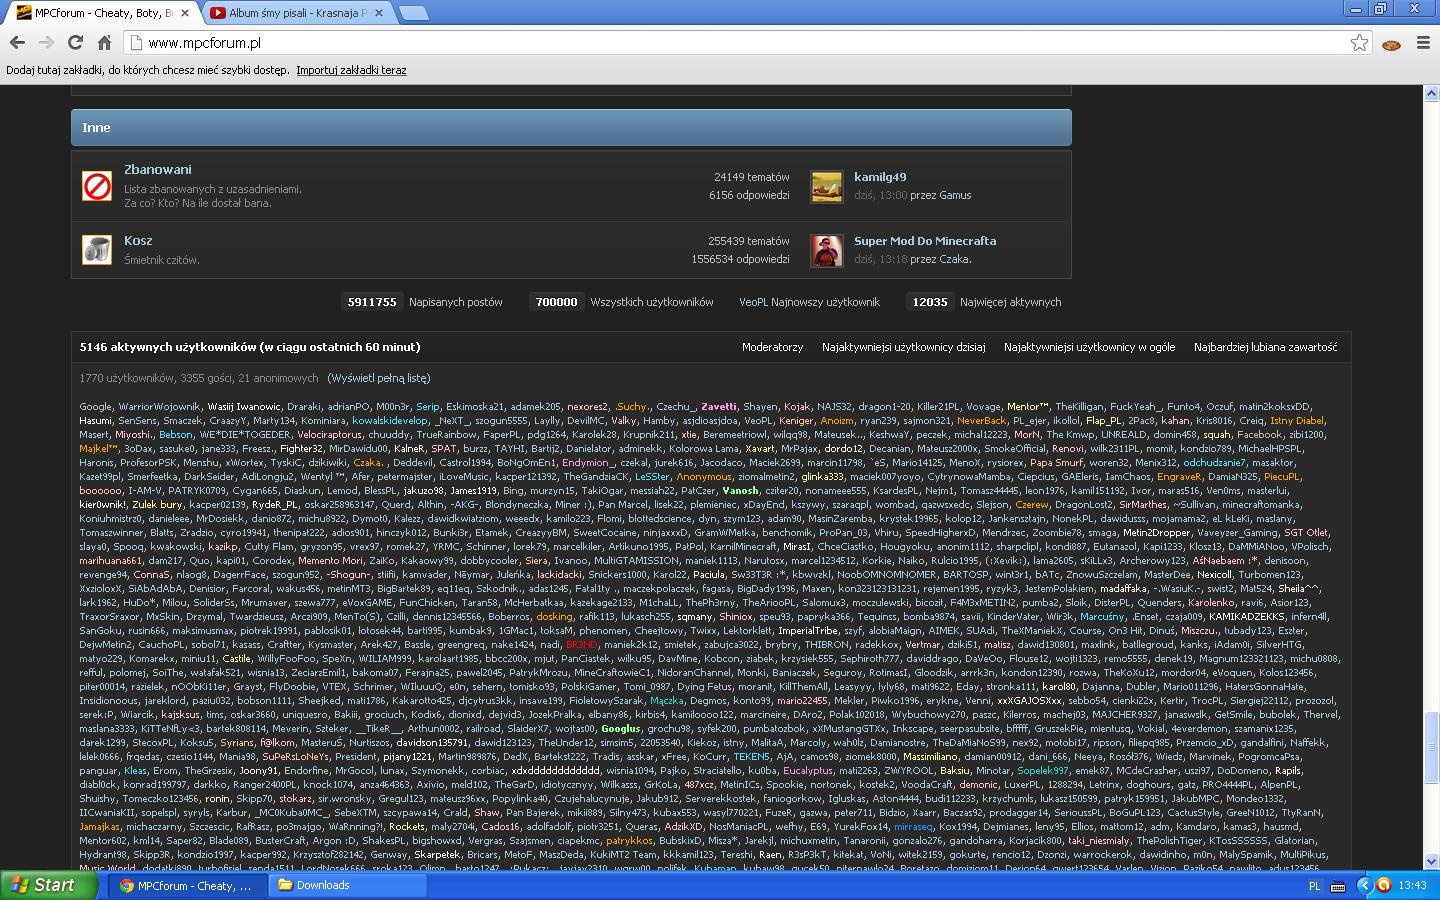Open the Moderatorzy tab
1440x900 pixels.
tap(772, 347)
